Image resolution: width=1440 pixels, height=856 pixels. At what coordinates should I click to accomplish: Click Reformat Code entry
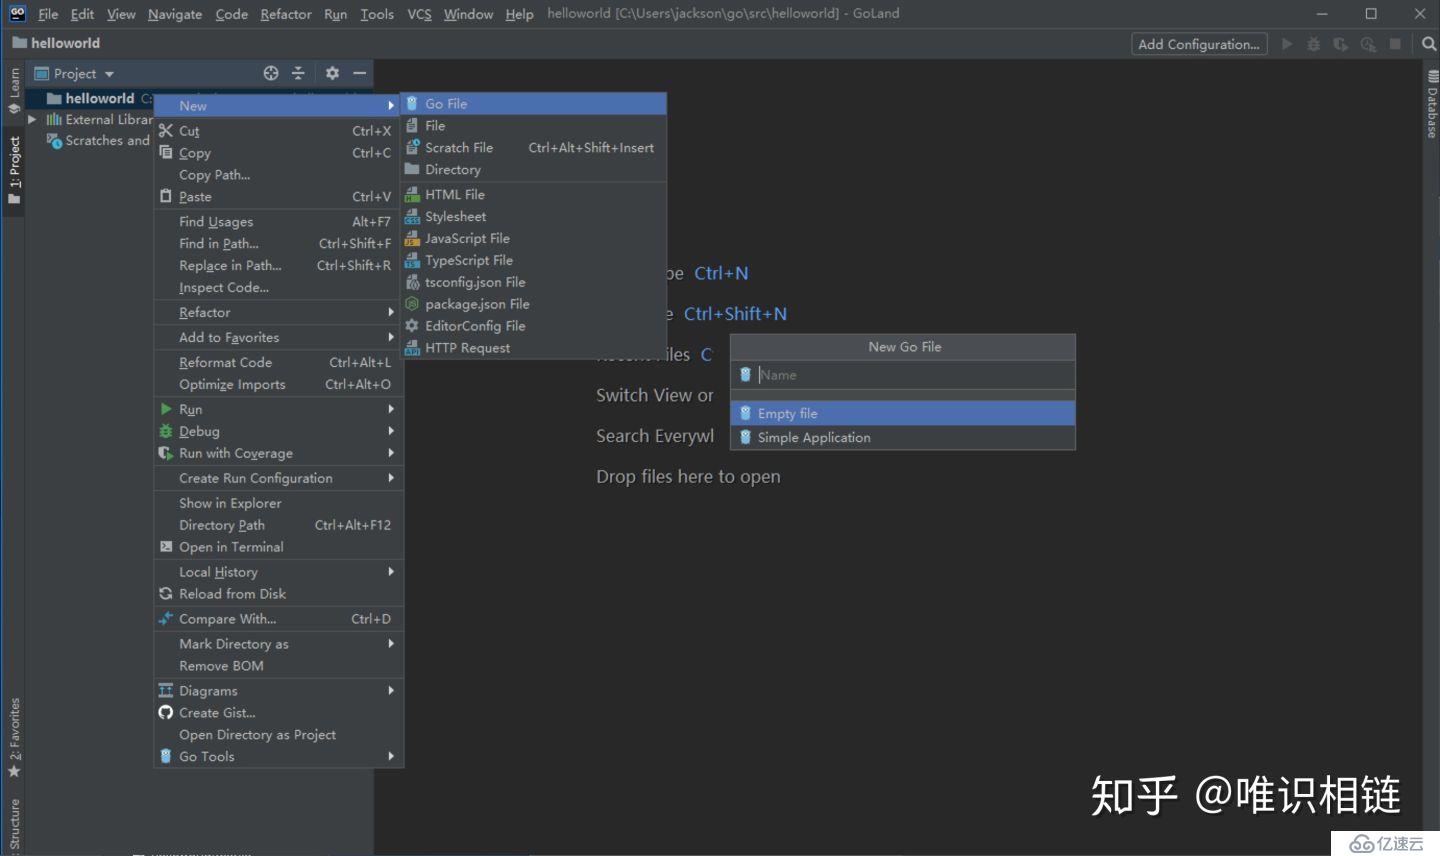pos(279,362)
